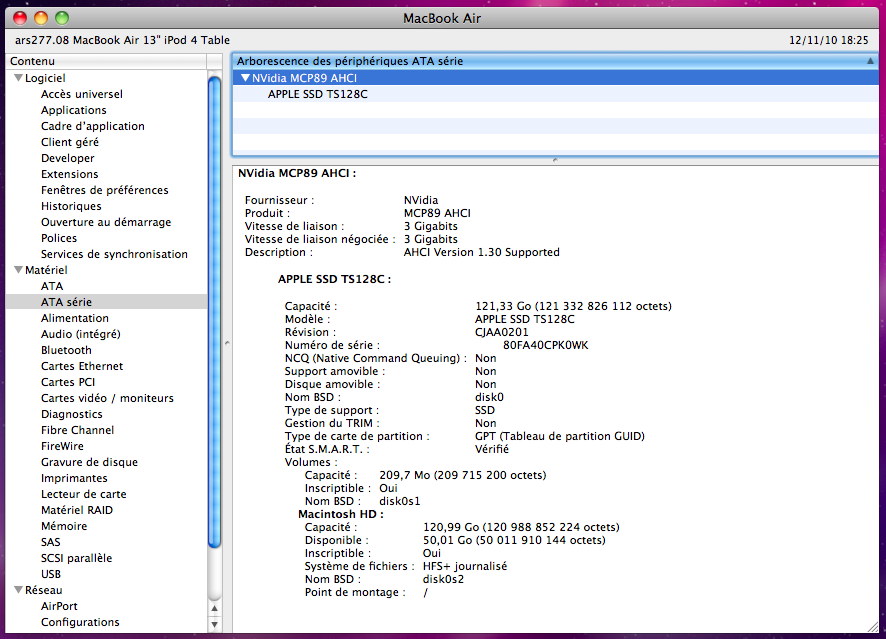Select Historiques in the sidebar
The image size is (886, 639).
71,206
